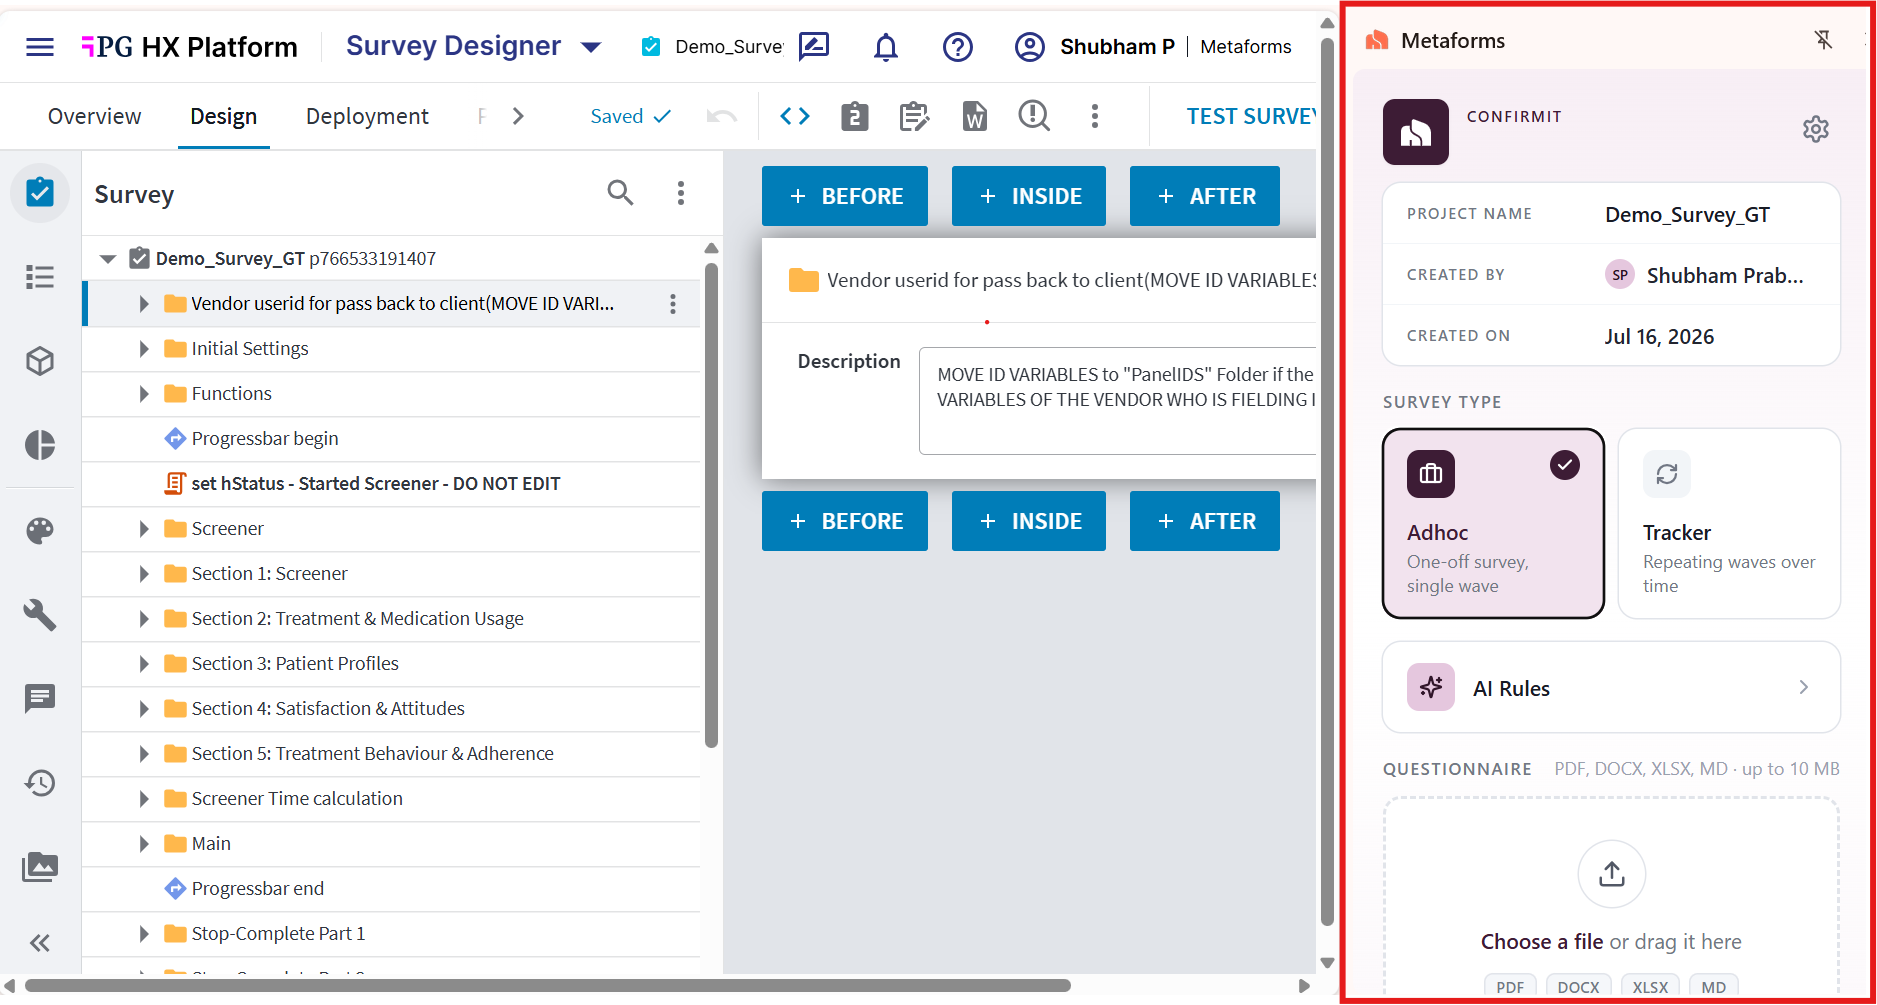1877x1005 pixels.
Task: Click the Description text field
Action: (x=1118, y=401)
